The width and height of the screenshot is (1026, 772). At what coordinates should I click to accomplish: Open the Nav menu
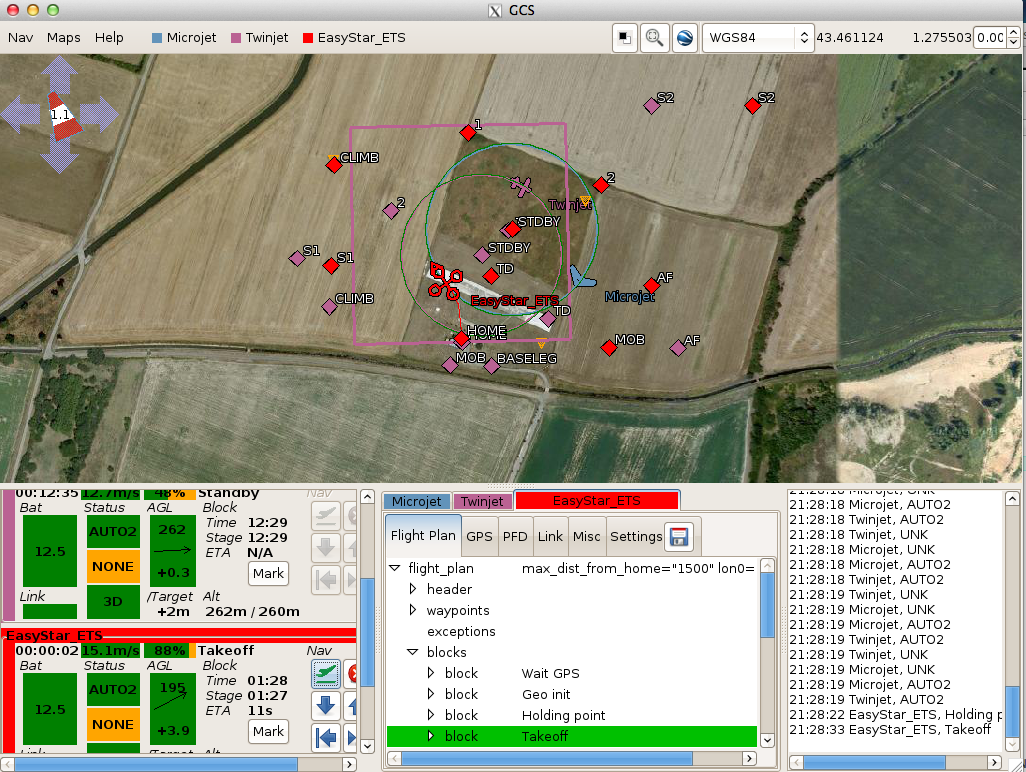20,38
